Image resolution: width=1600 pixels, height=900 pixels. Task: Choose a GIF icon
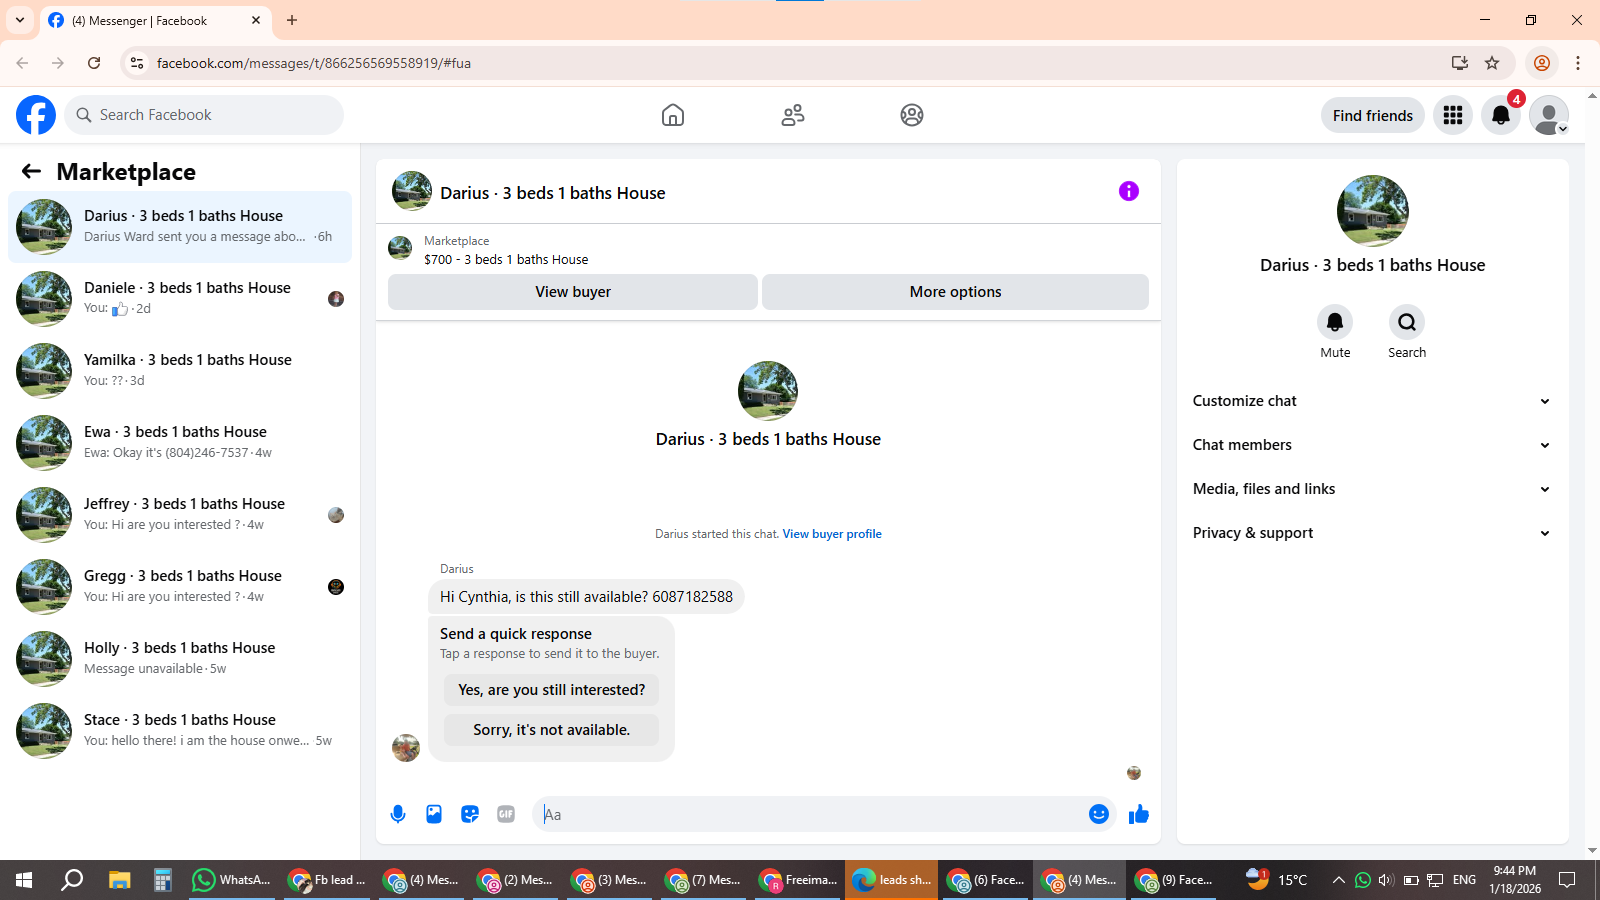tap(506, 814)
